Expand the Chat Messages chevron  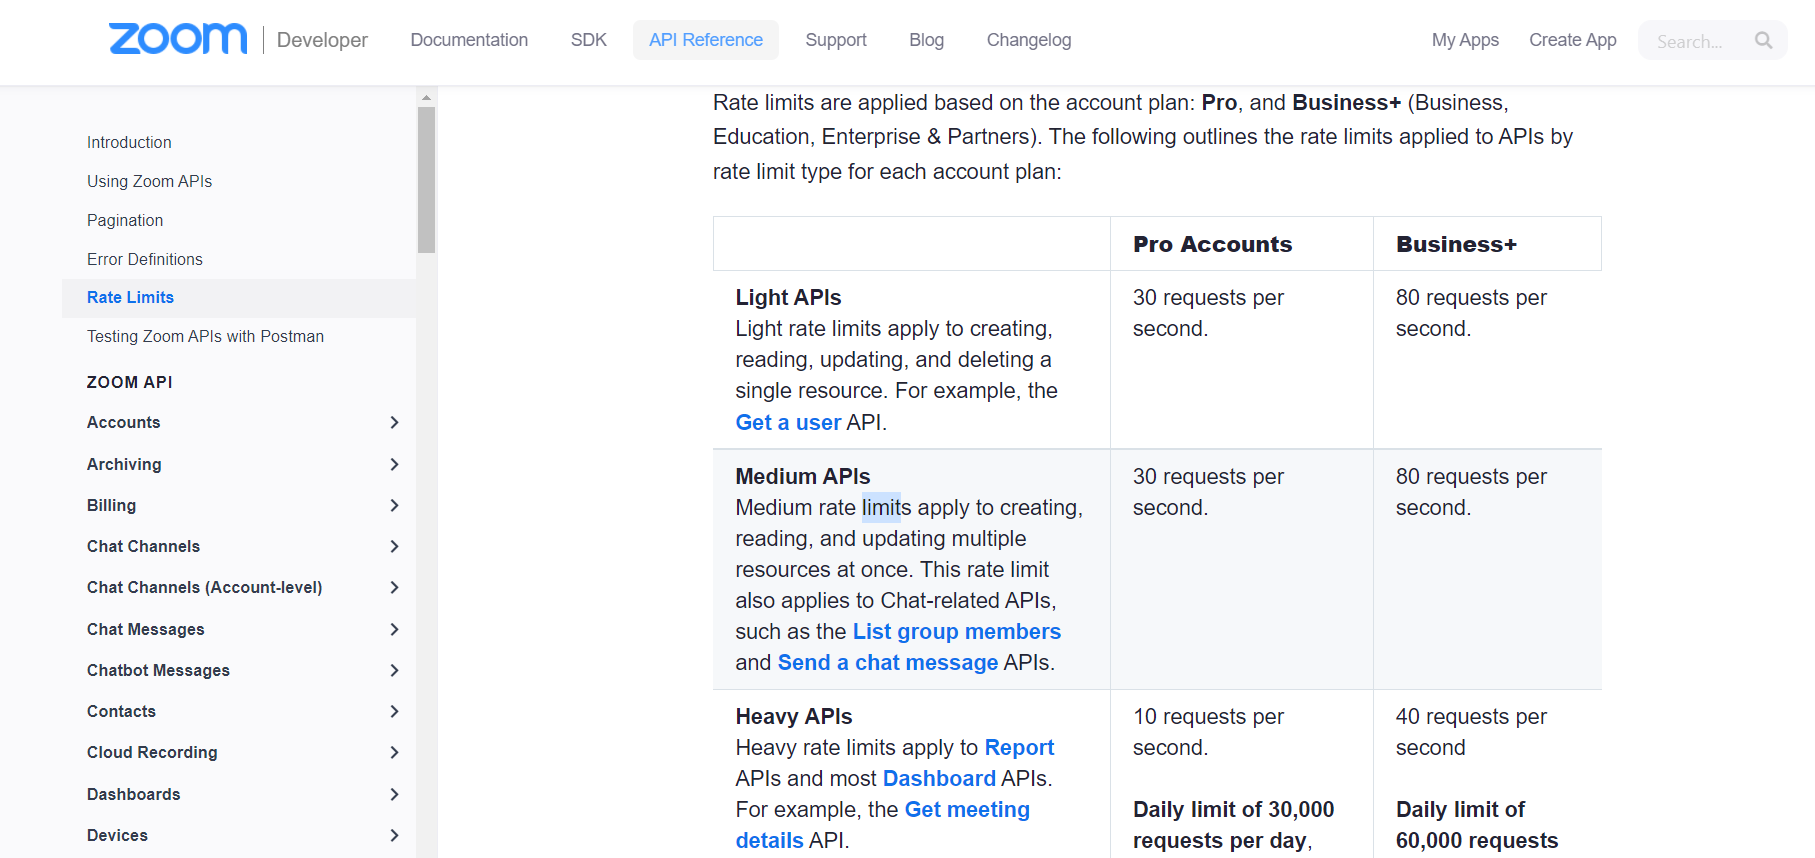(394, 629)
